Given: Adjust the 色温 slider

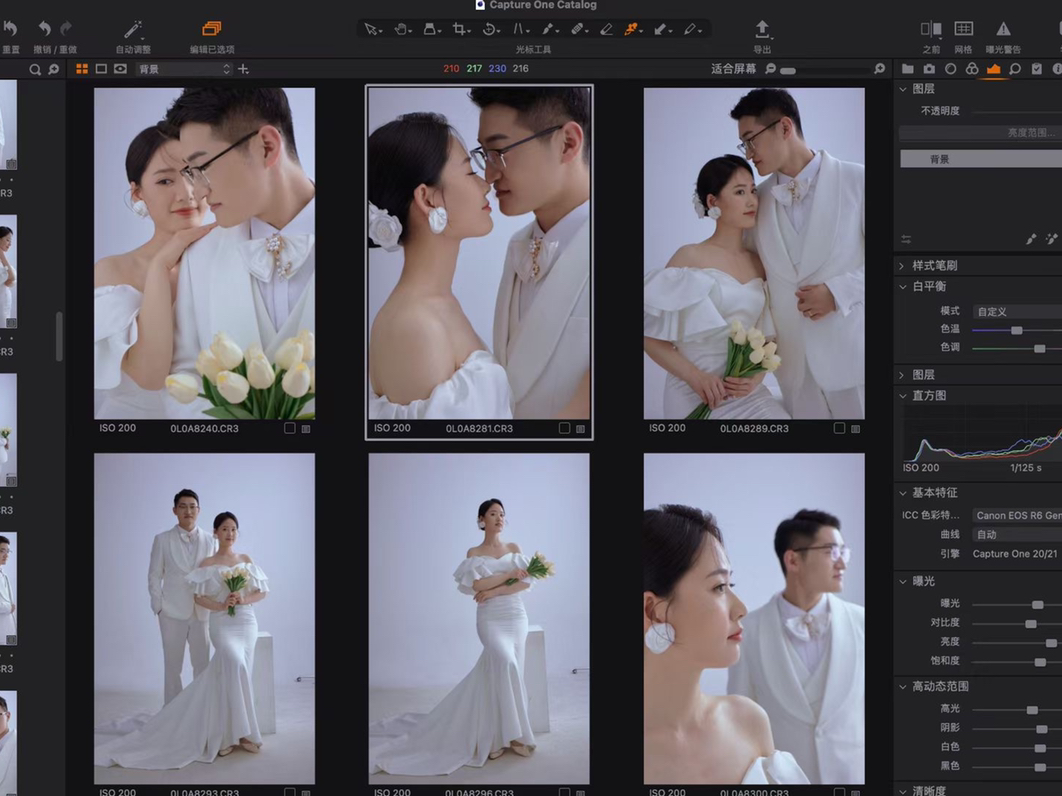Looking at the screenshot, I should click(x=1017, y=330).
